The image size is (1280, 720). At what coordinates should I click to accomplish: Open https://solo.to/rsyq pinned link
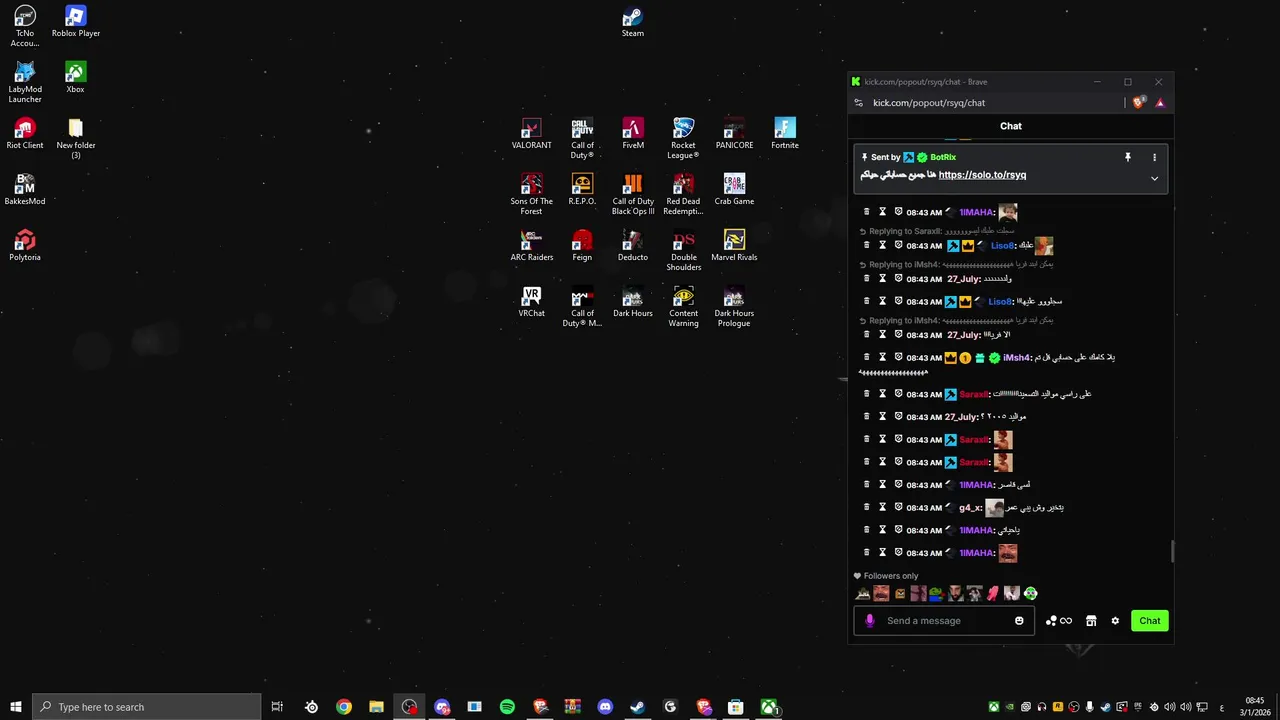click(982, 175)
